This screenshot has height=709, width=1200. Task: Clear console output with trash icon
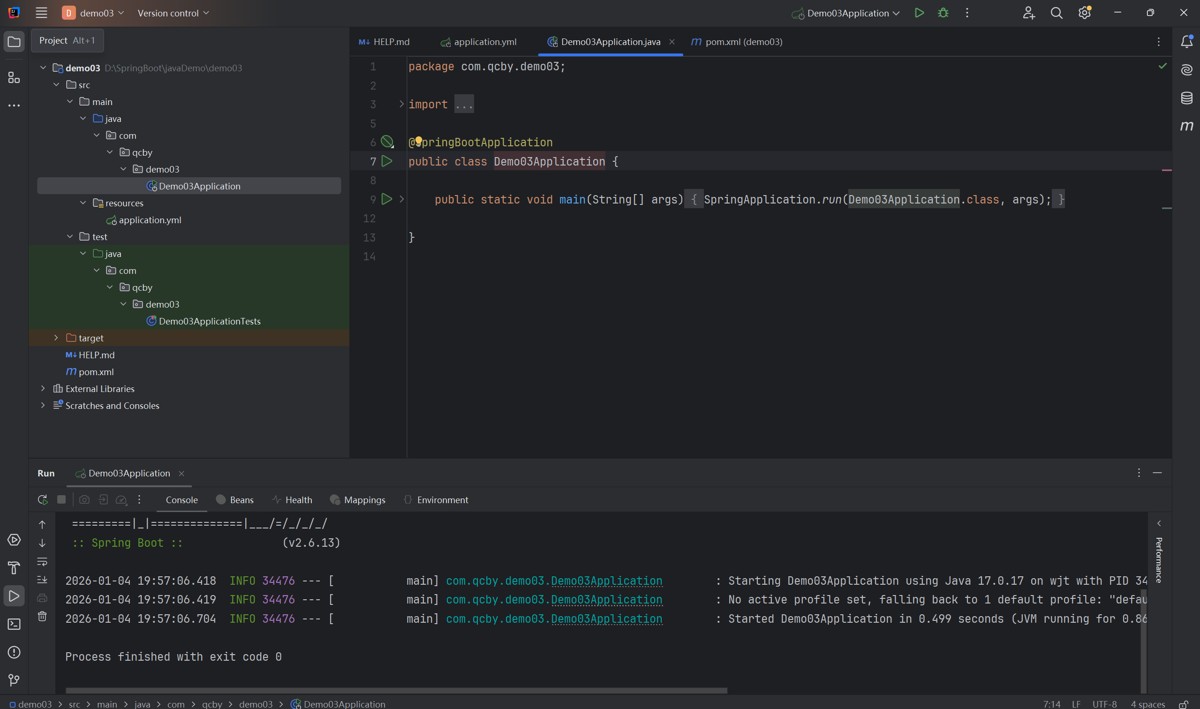(x=42, y=616)
